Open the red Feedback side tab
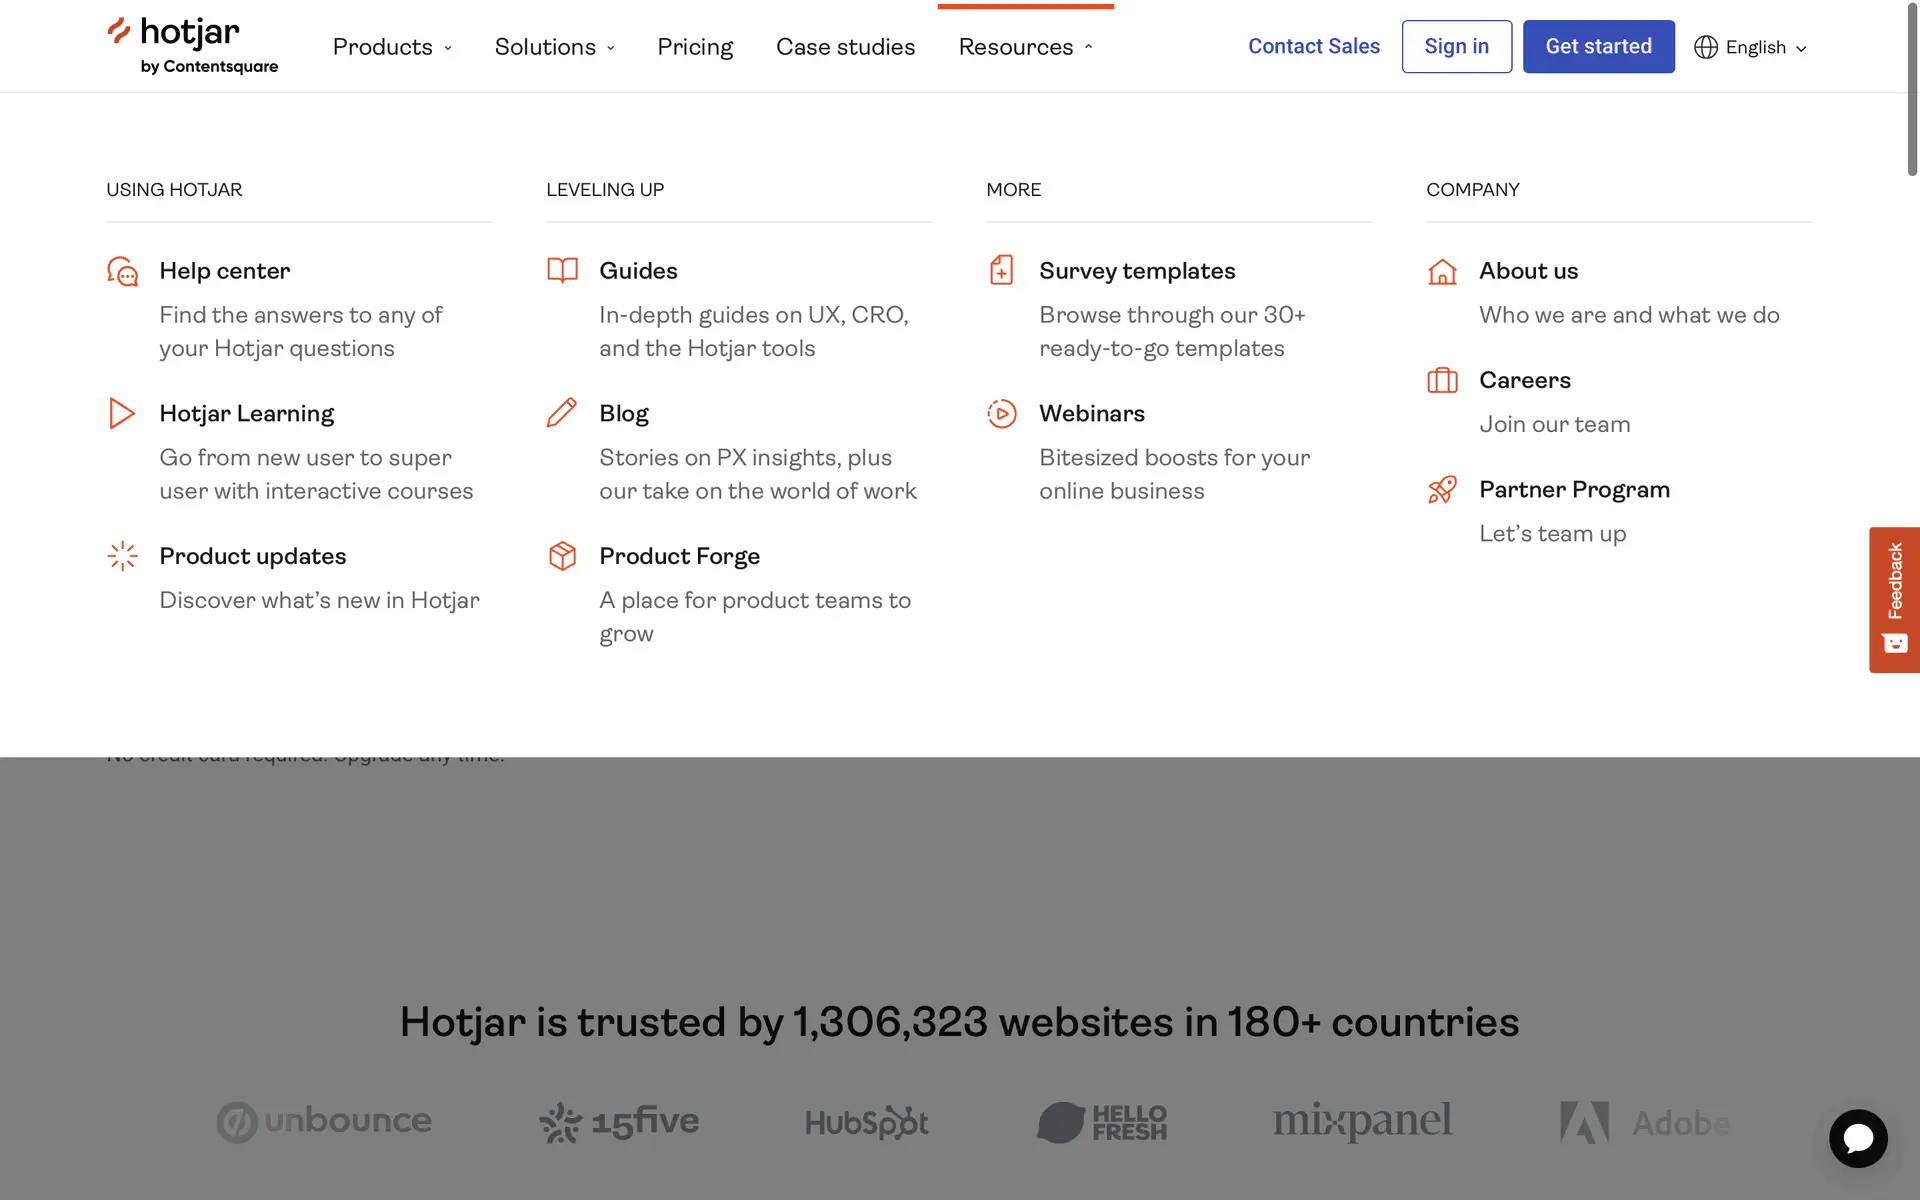 coord(1894,599)
